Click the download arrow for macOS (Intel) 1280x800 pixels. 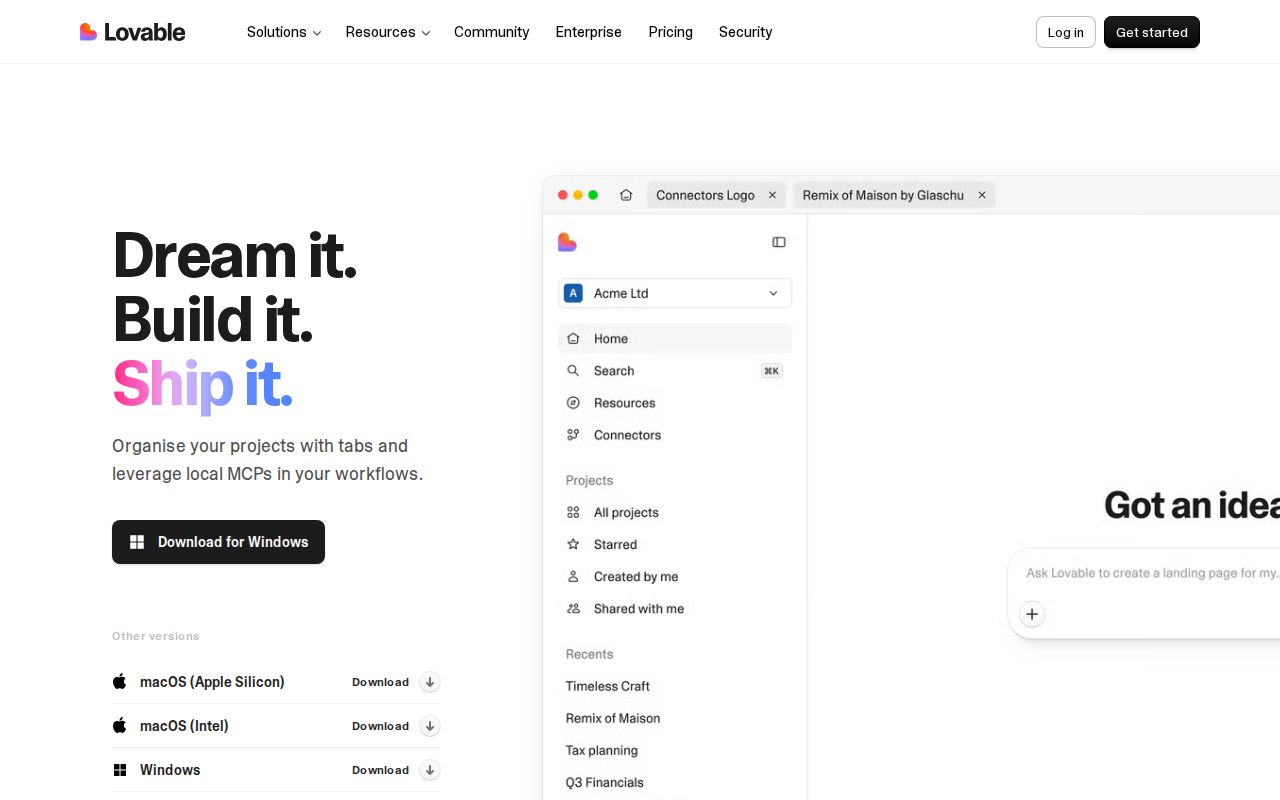pos(430,726)
